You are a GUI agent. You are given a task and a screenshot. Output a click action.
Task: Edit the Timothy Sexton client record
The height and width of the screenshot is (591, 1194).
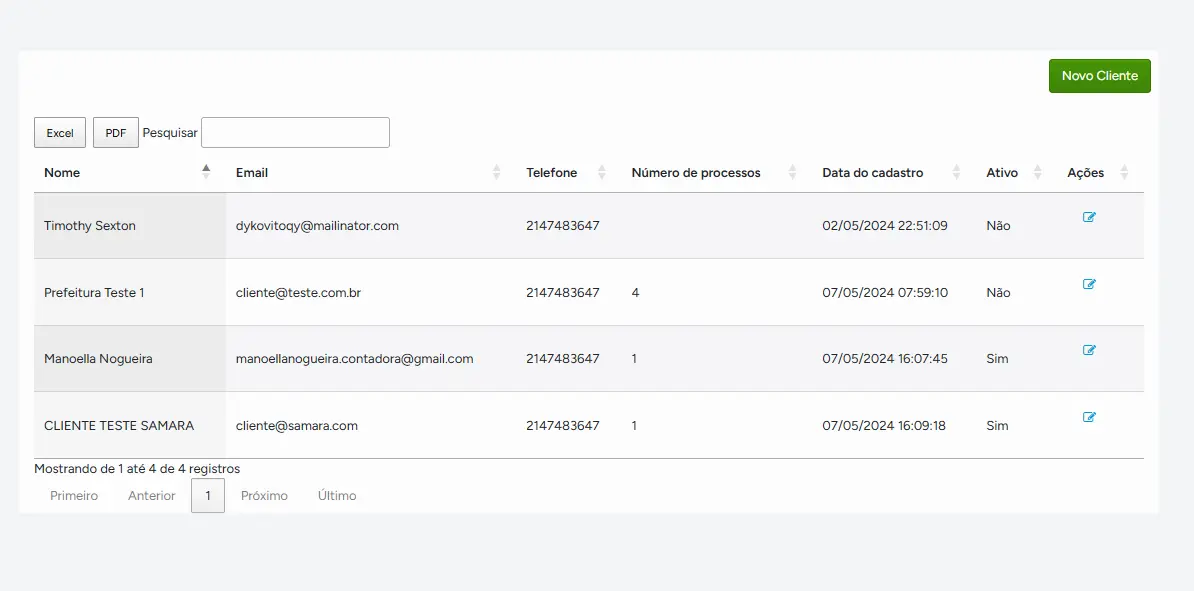[x=1089, y=217]
